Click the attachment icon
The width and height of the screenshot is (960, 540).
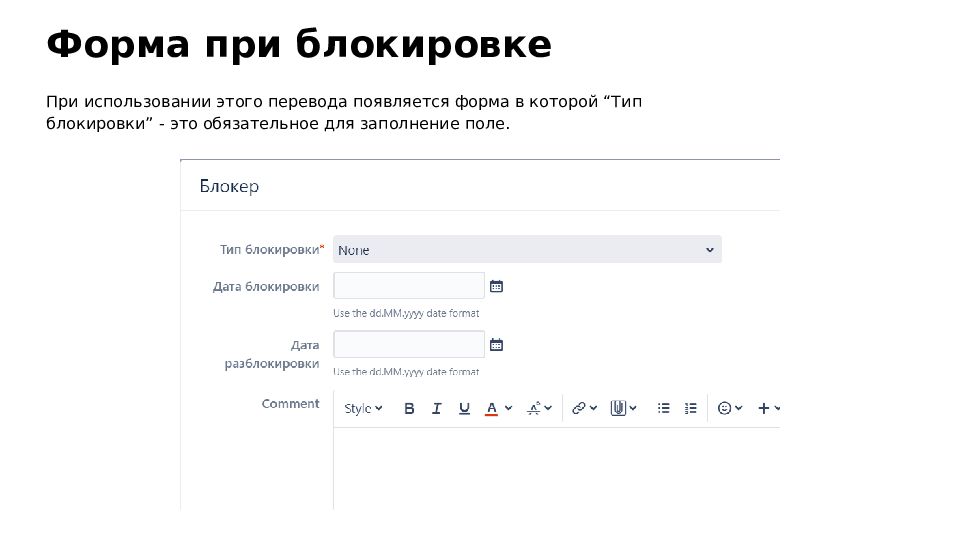point(617,408)
